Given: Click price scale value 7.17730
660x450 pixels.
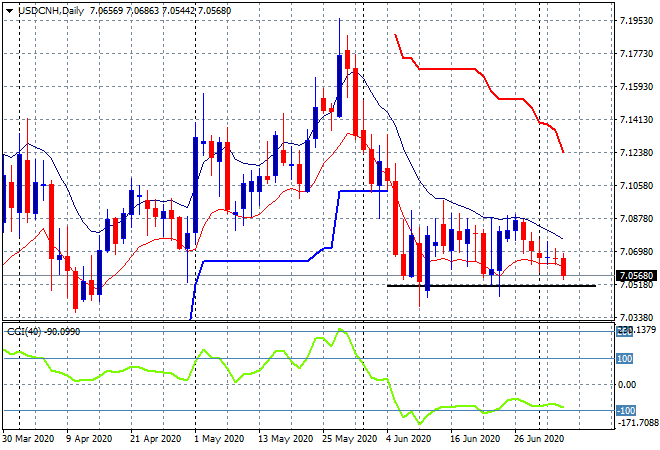Looking at the screenshot, I should coord(636,53).
